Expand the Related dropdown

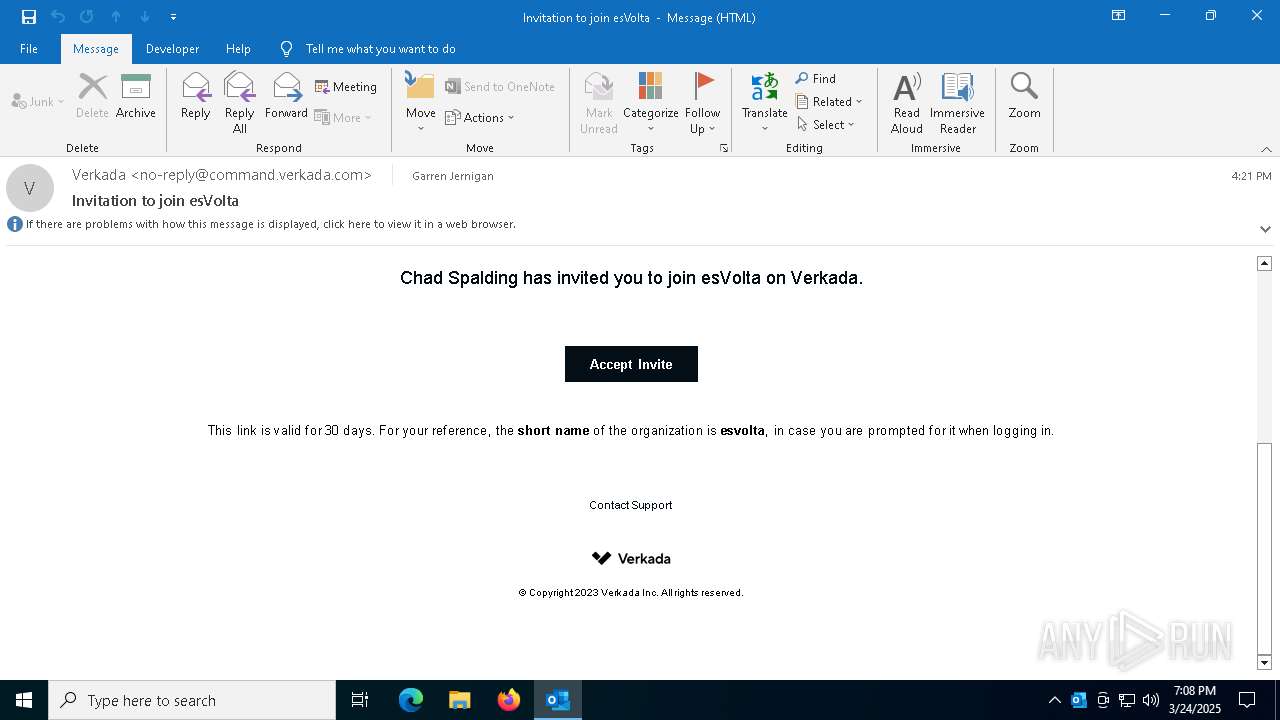click(x=829, y=101)
